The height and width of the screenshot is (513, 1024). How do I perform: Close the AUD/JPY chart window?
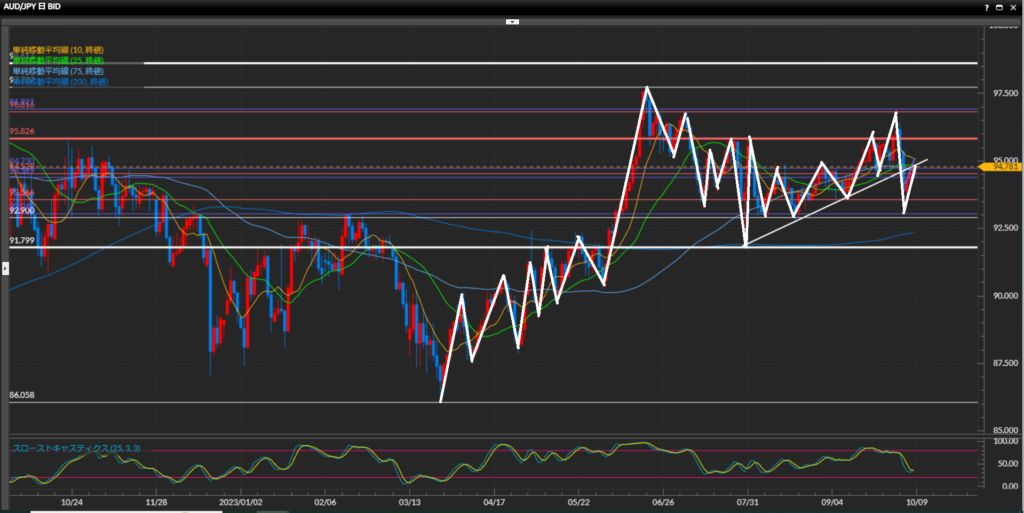pos(1014,6)
